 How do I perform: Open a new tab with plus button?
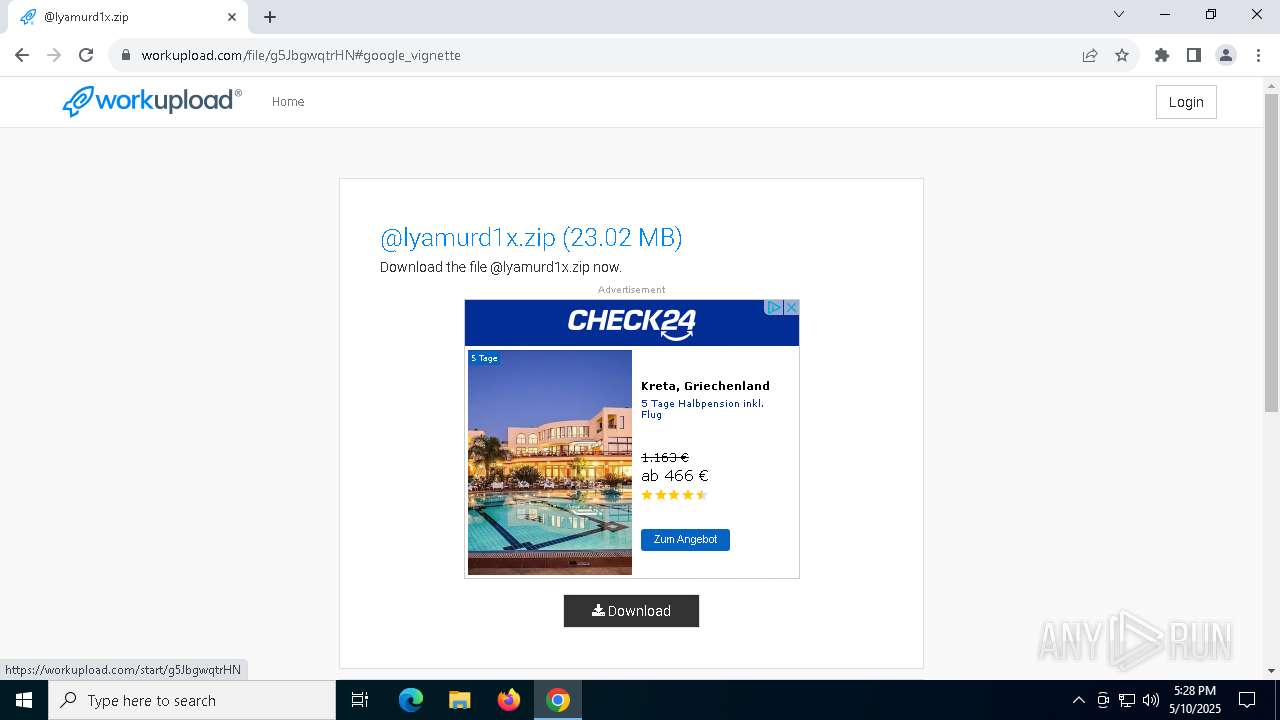pos(270,17)
